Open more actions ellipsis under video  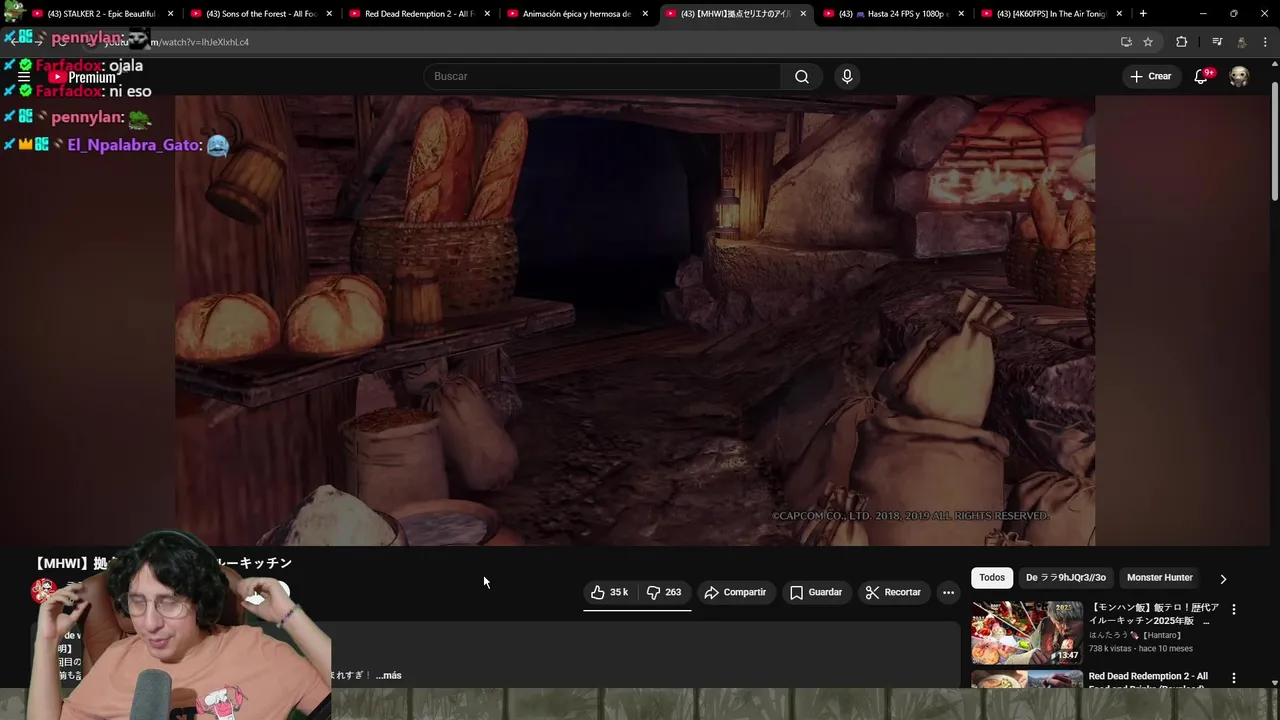[948, 592]
